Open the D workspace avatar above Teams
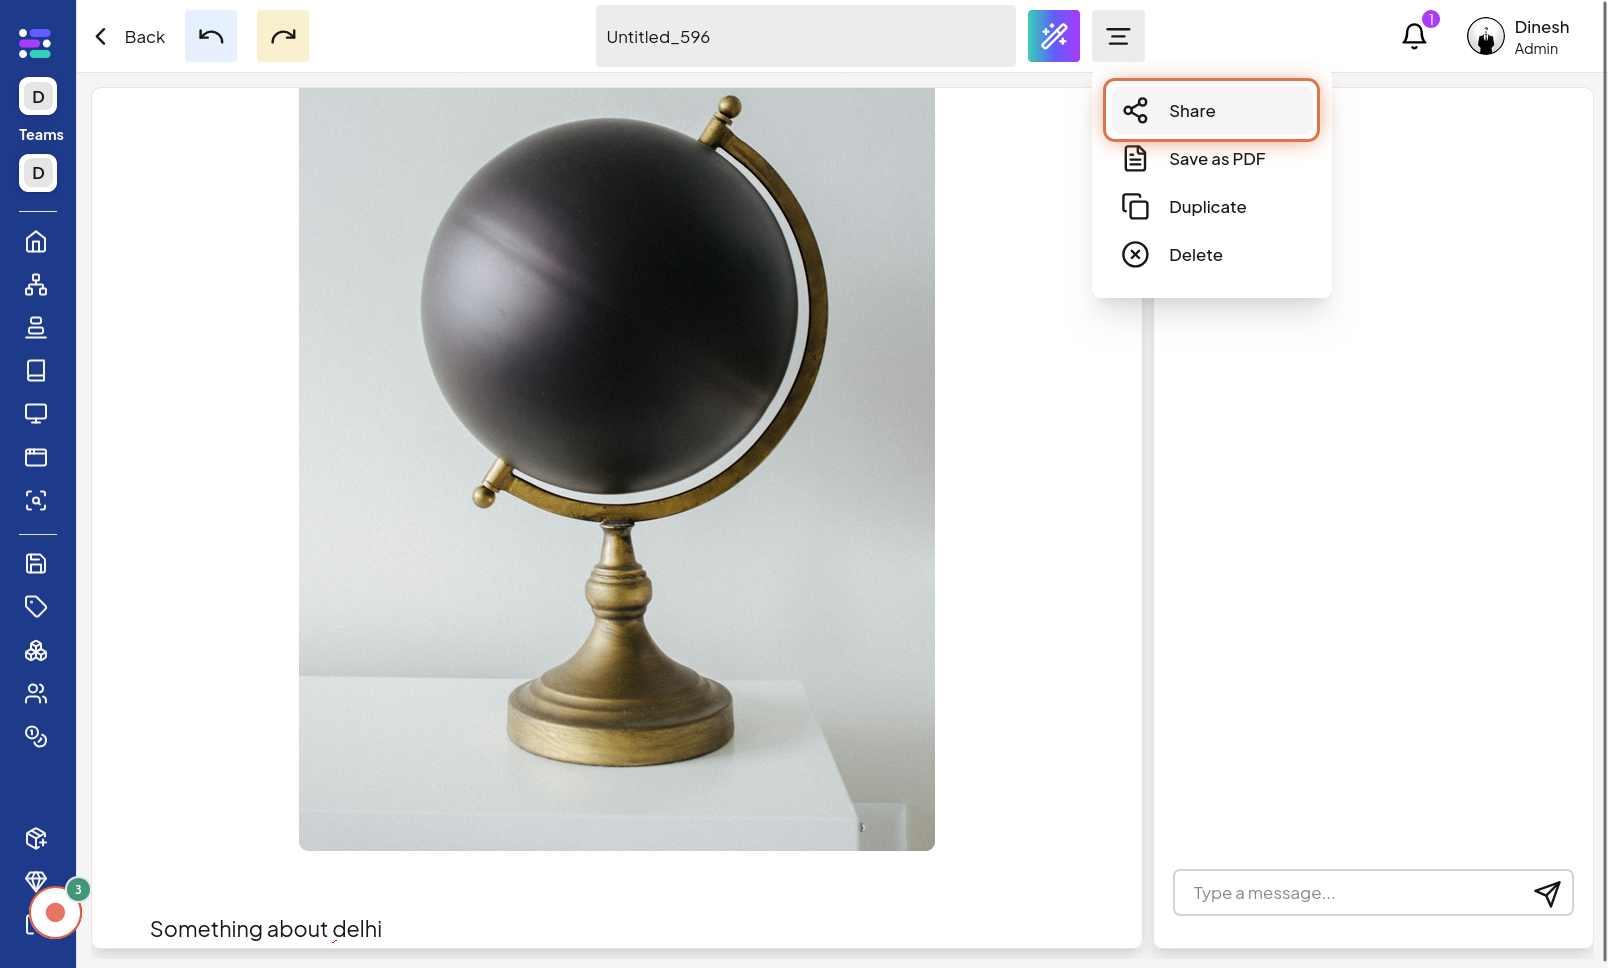1608x968 pixels. (x=38, y=97)
